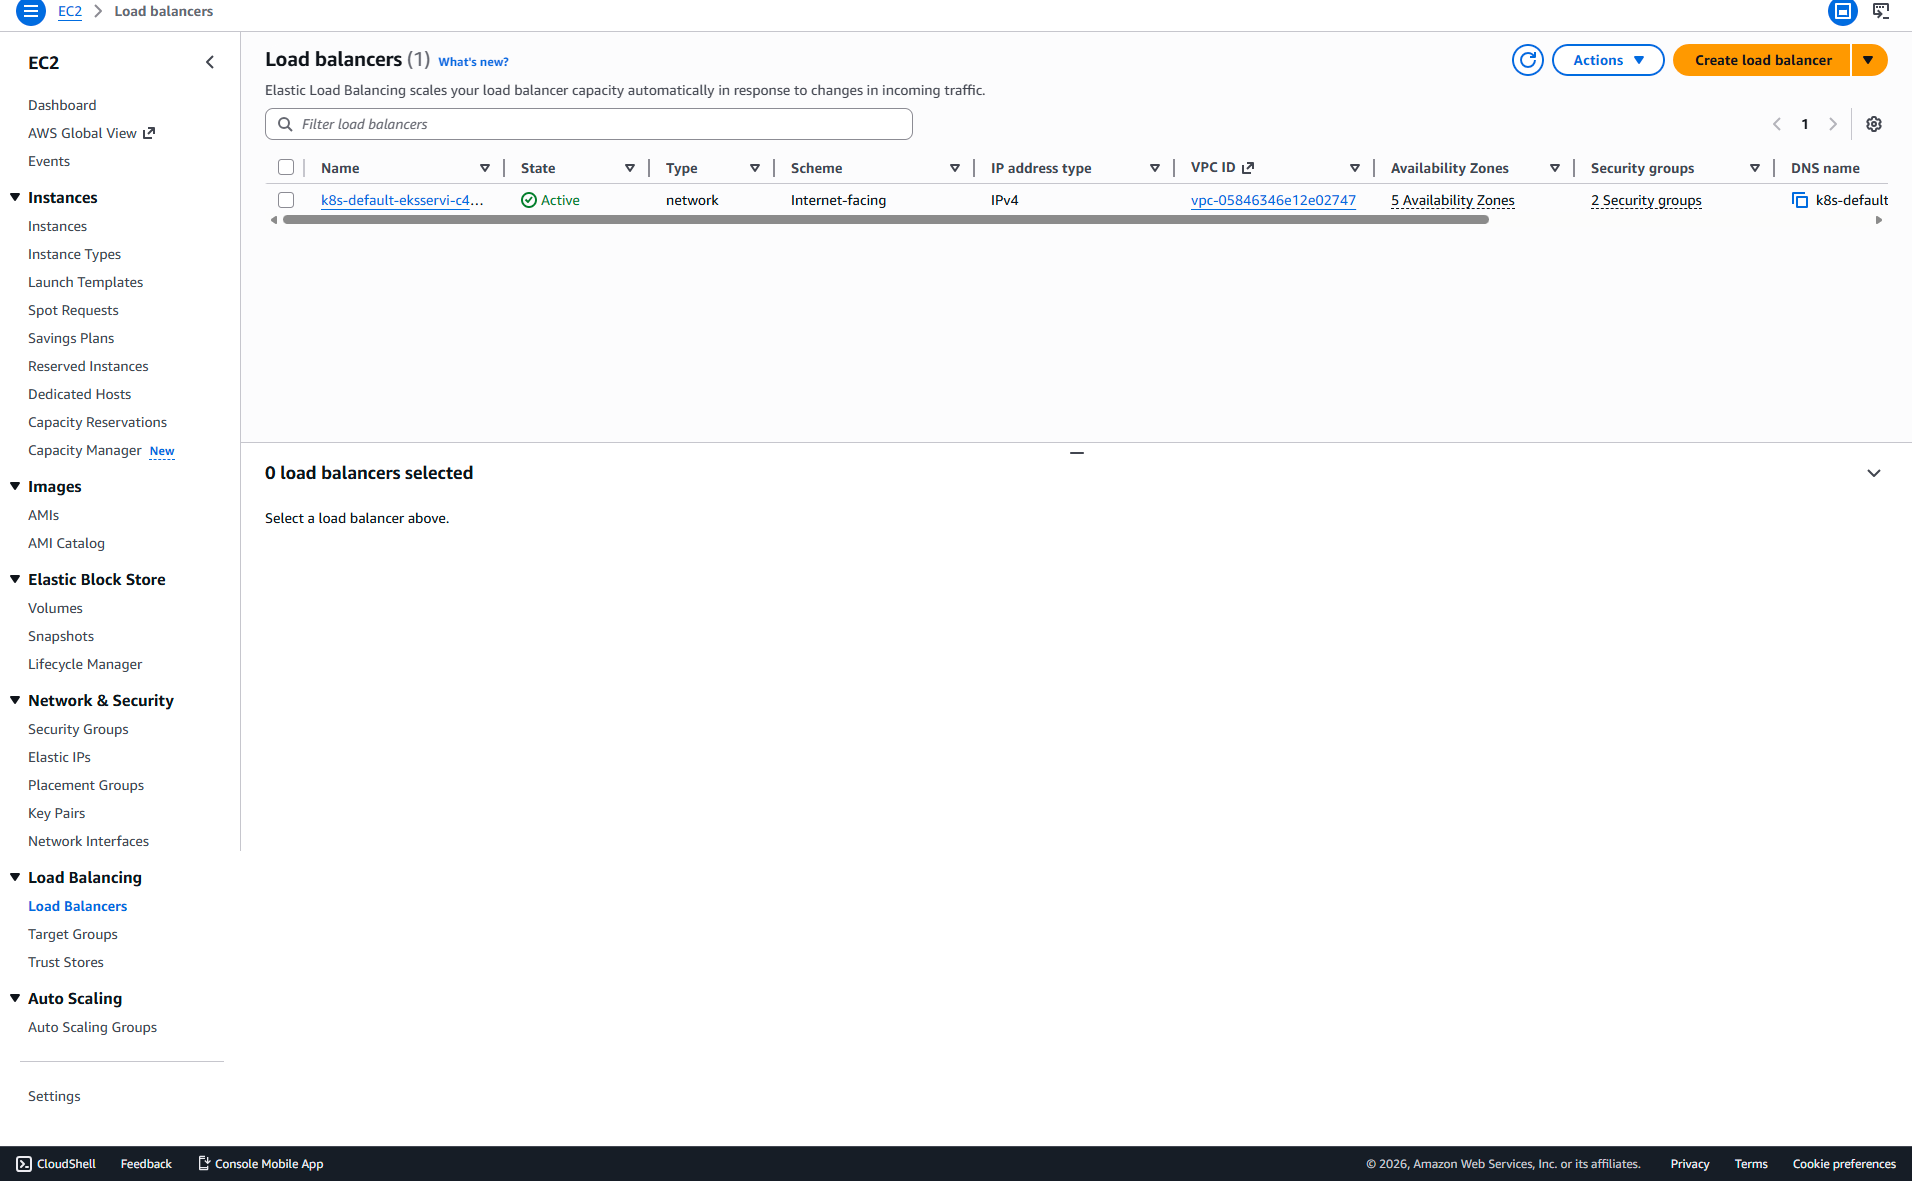View 2 Security groups details
Viewport: 1912px width, 1181px height.
1646,200
